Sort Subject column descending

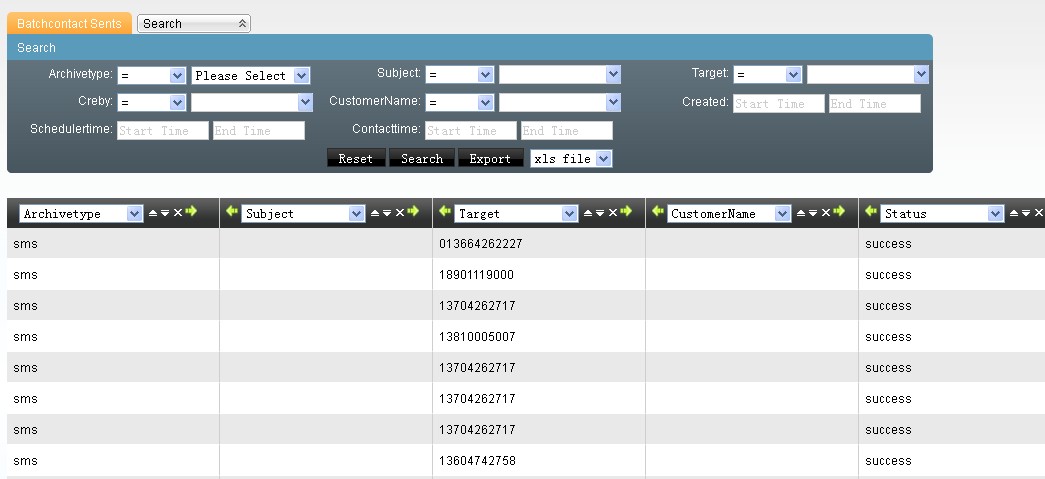pyautogui.click(x=387, y=213)
